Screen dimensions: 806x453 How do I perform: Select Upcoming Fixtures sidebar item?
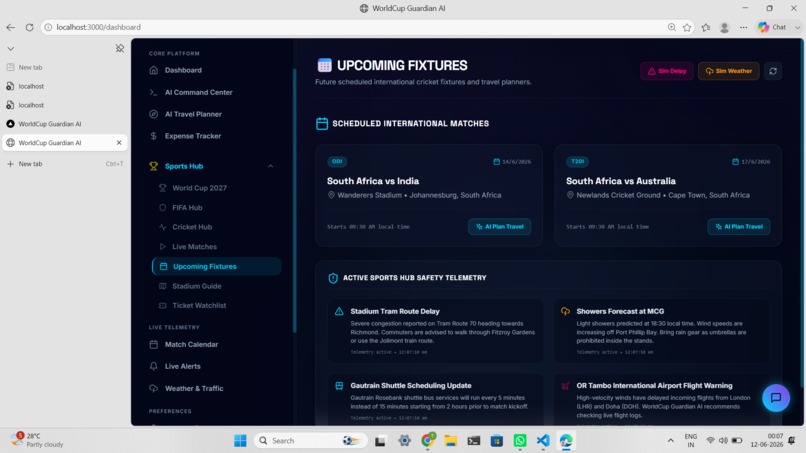(216, 266)
